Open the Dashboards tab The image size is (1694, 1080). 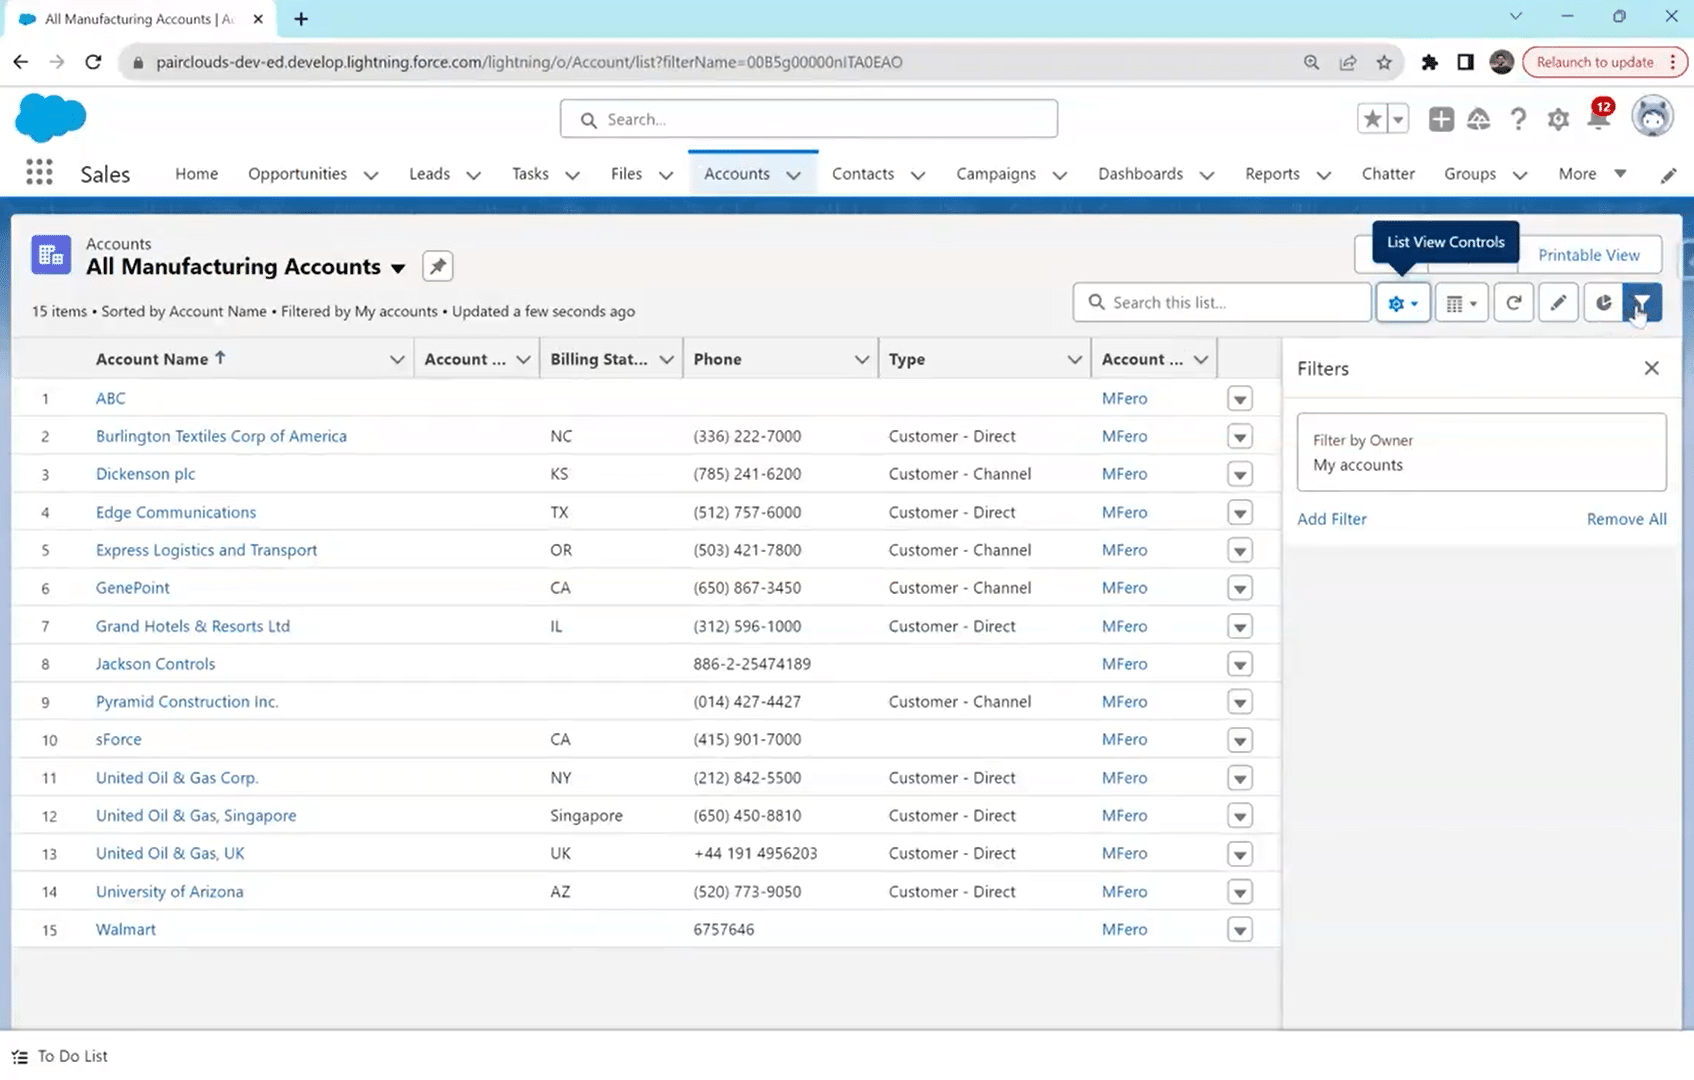pos(1140,174)
